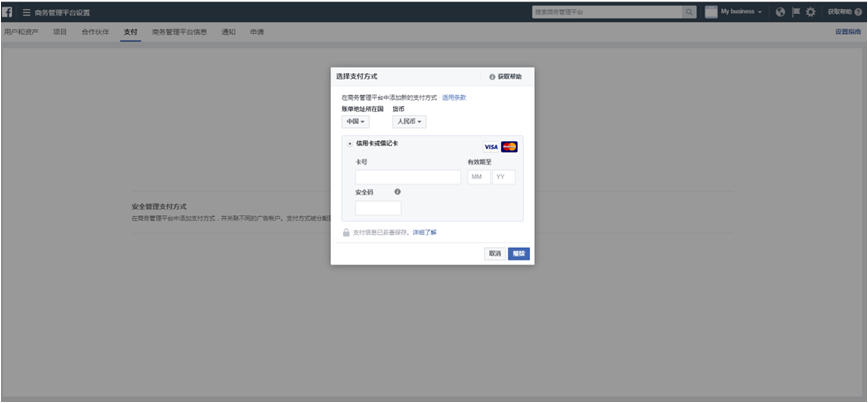Switch to the 用户和资产 tab
The image size is (868, 403).
21,32
